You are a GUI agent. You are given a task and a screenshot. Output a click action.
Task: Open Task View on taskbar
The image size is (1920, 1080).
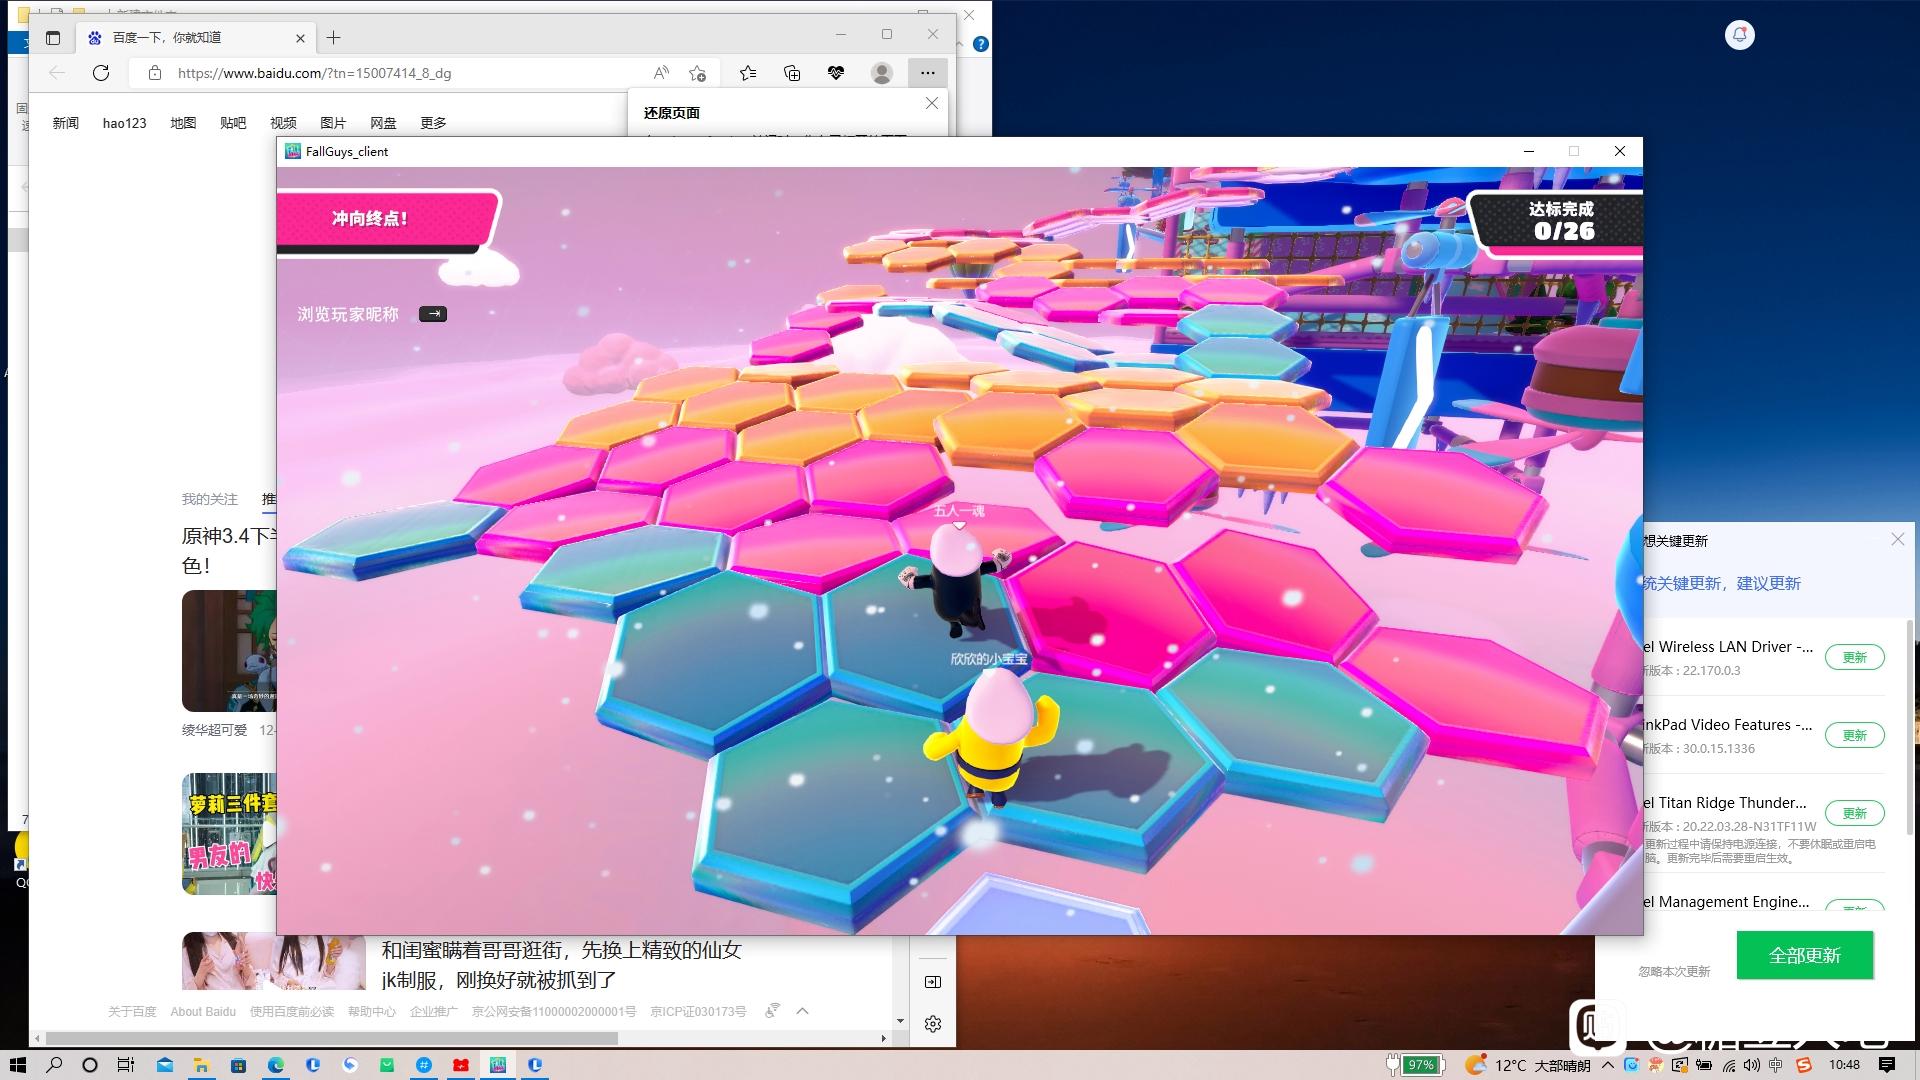pyautogui.click(x=126, y=1065)
